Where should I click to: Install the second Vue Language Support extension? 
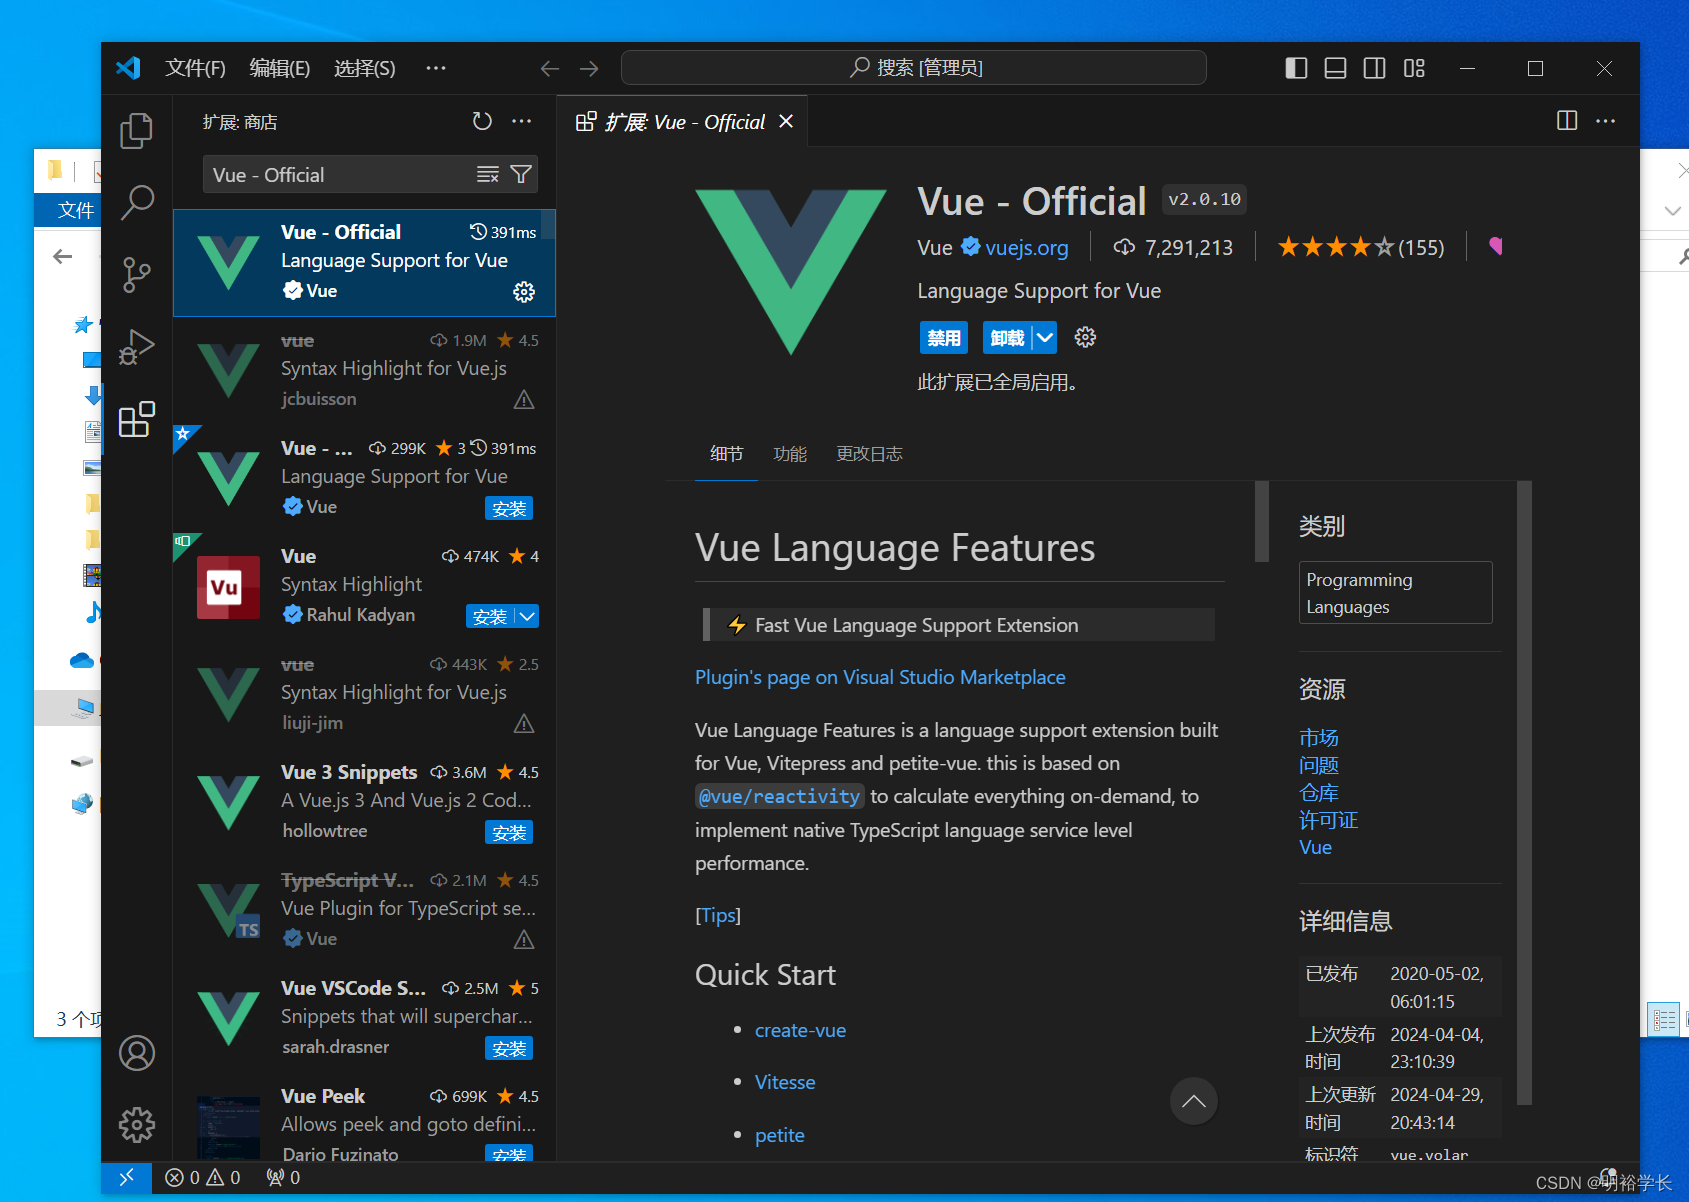pyautogui.click(x=509, y=508)
